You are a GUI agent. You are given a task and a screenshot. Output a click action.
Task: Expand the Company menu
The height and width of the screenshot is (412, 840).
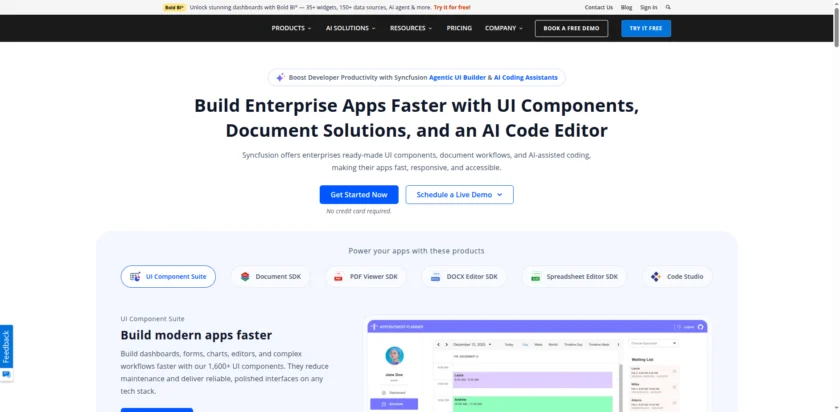pos(504,28)
